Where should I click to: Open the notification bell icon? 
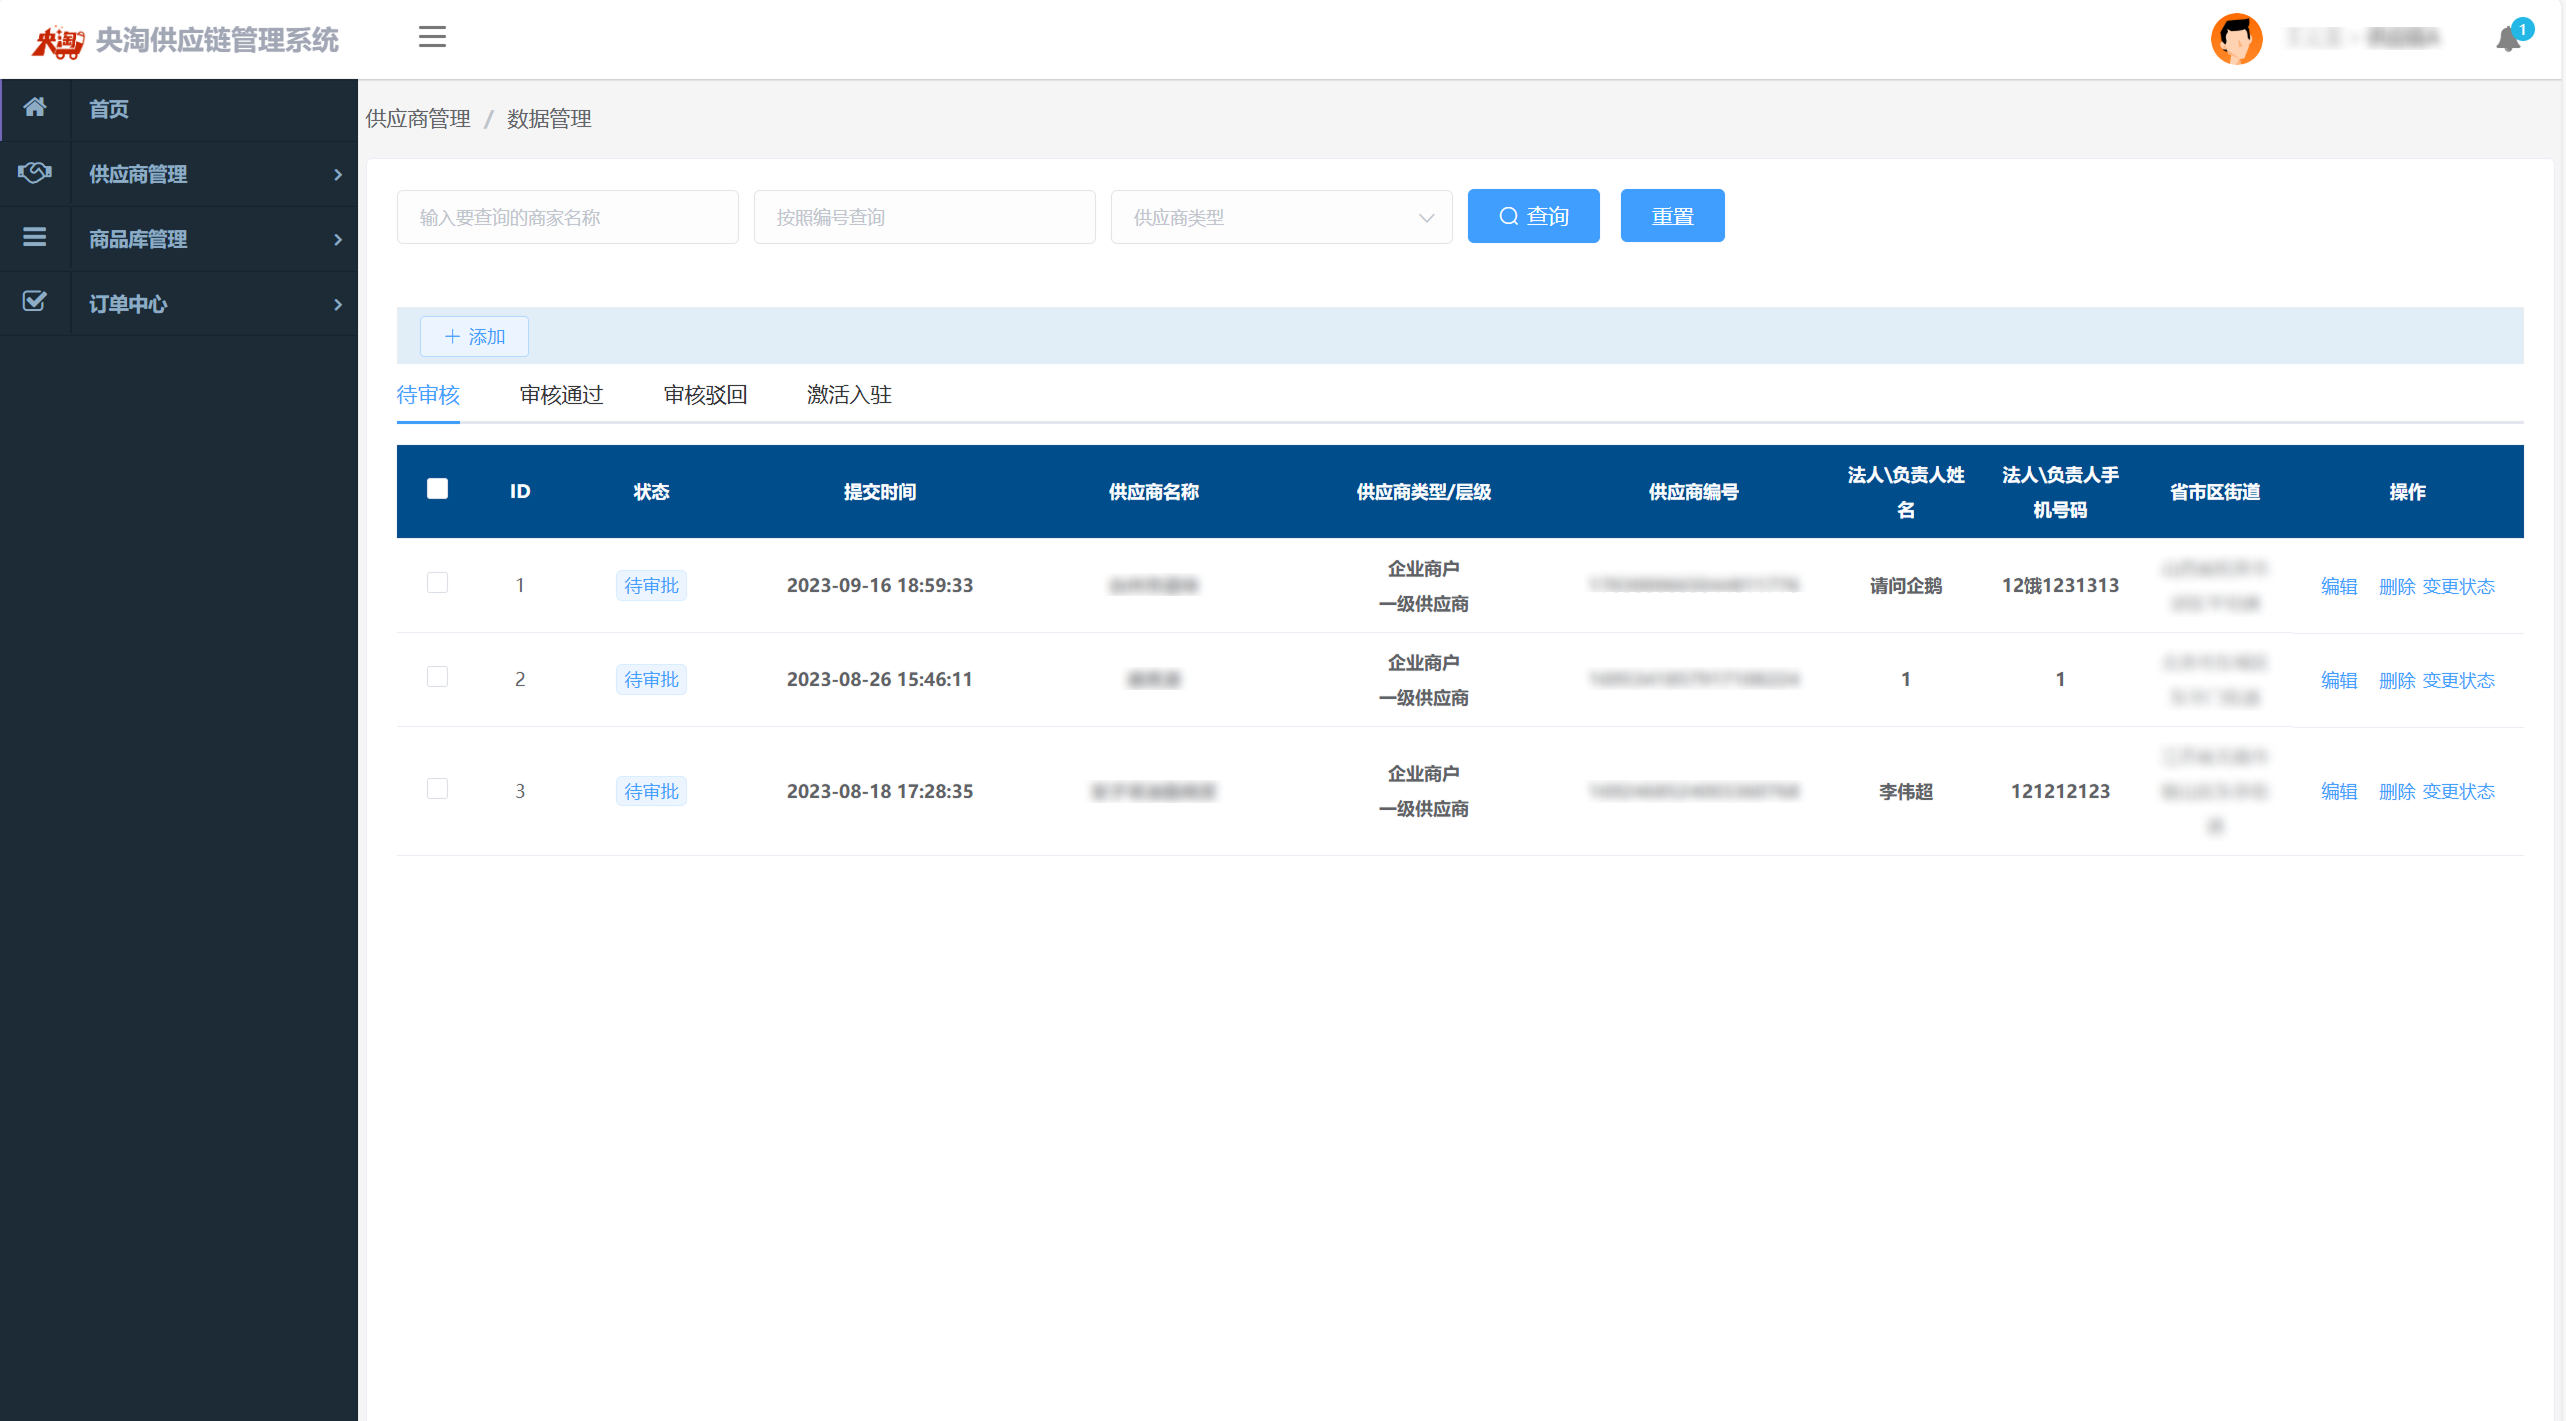coord(2508,40)
